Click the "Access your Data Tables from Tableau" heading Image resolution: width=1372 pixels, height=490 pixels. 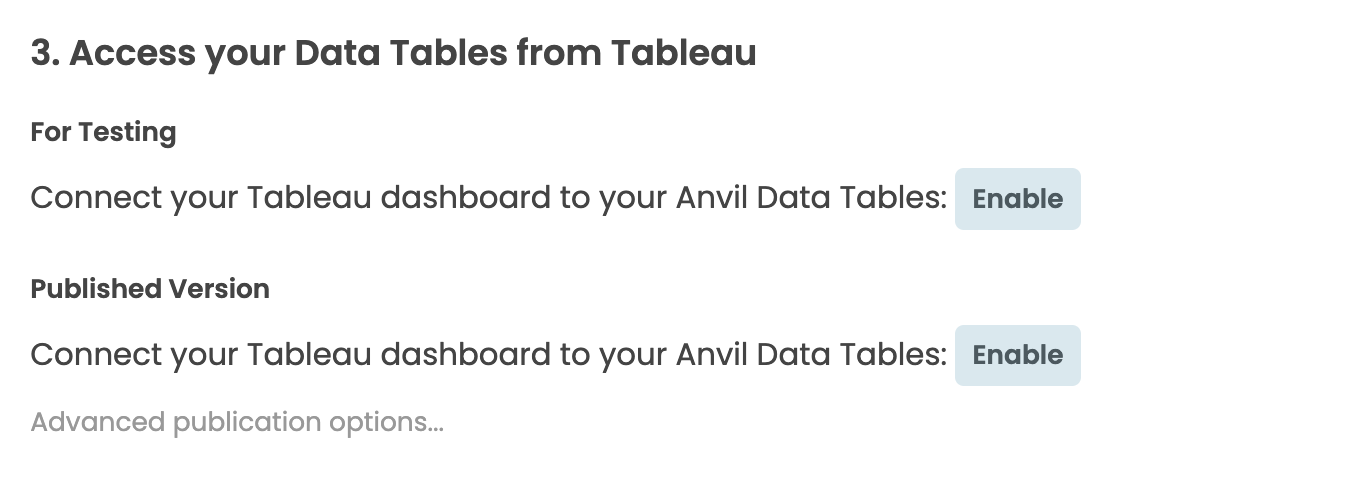(x=393, y=53)
